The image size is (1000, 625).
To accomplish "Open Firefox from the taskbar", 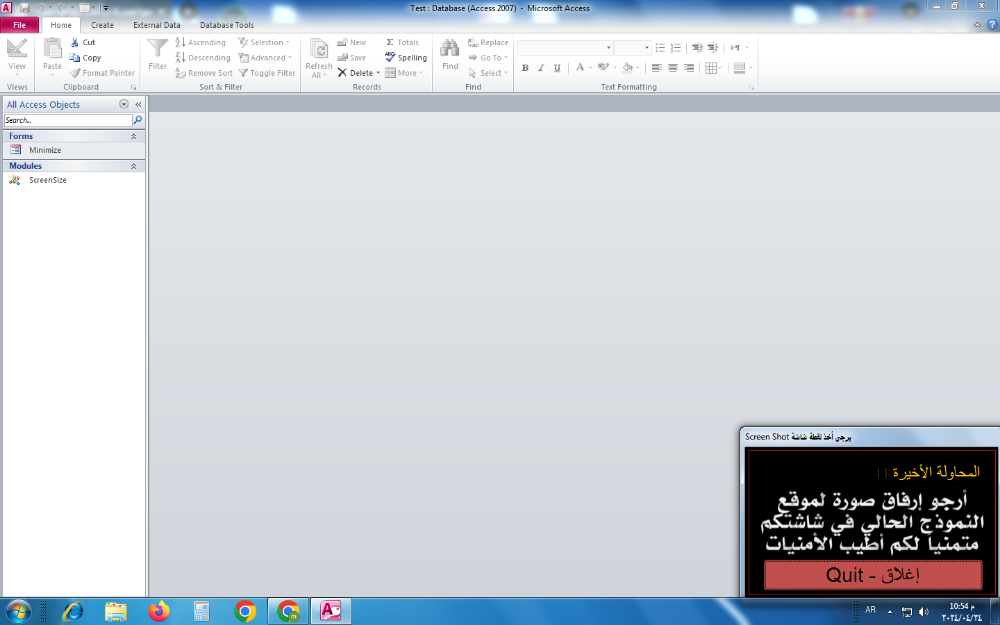I will tap(159, 611).
